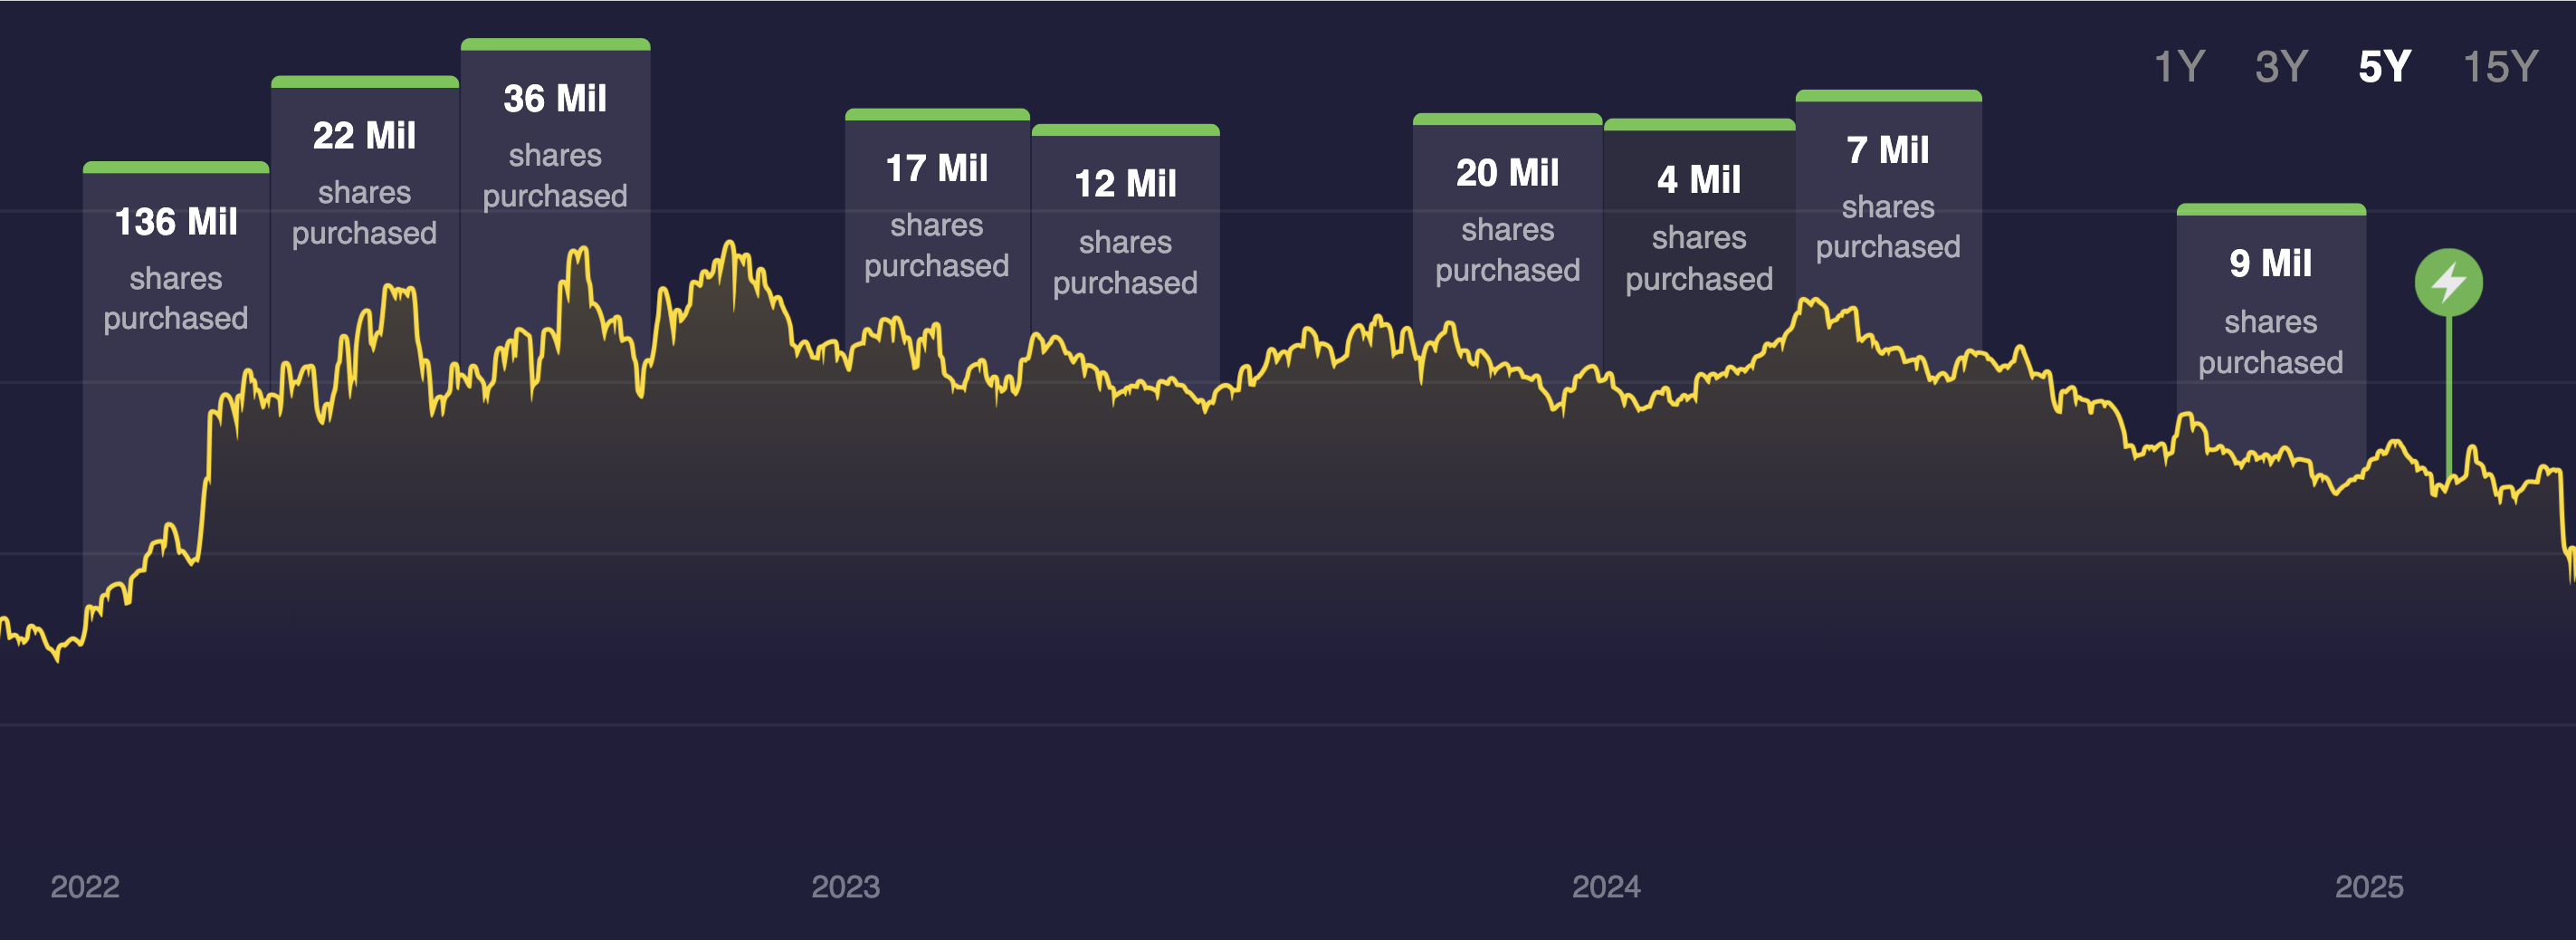Click the 136 Mil shares purchased card
Screen dimensions: 2576x940
[x=176, y=266]
